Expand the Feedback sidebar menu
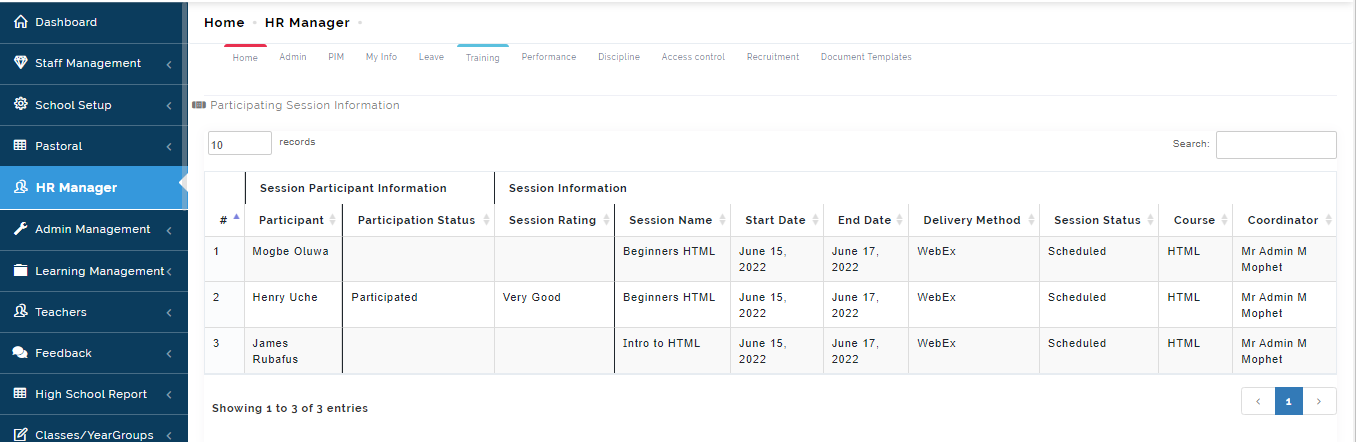This screenshot has height=442, width=1356. click(x=169, y=354)
